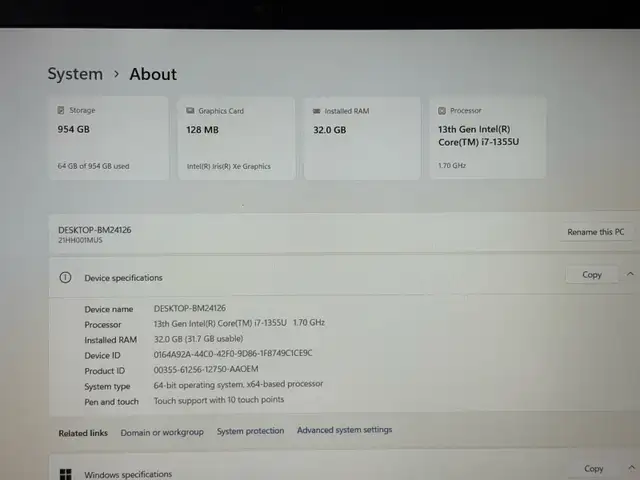Click the Product ID label
This screenshot has width=640, height=480.
[104, 371]
